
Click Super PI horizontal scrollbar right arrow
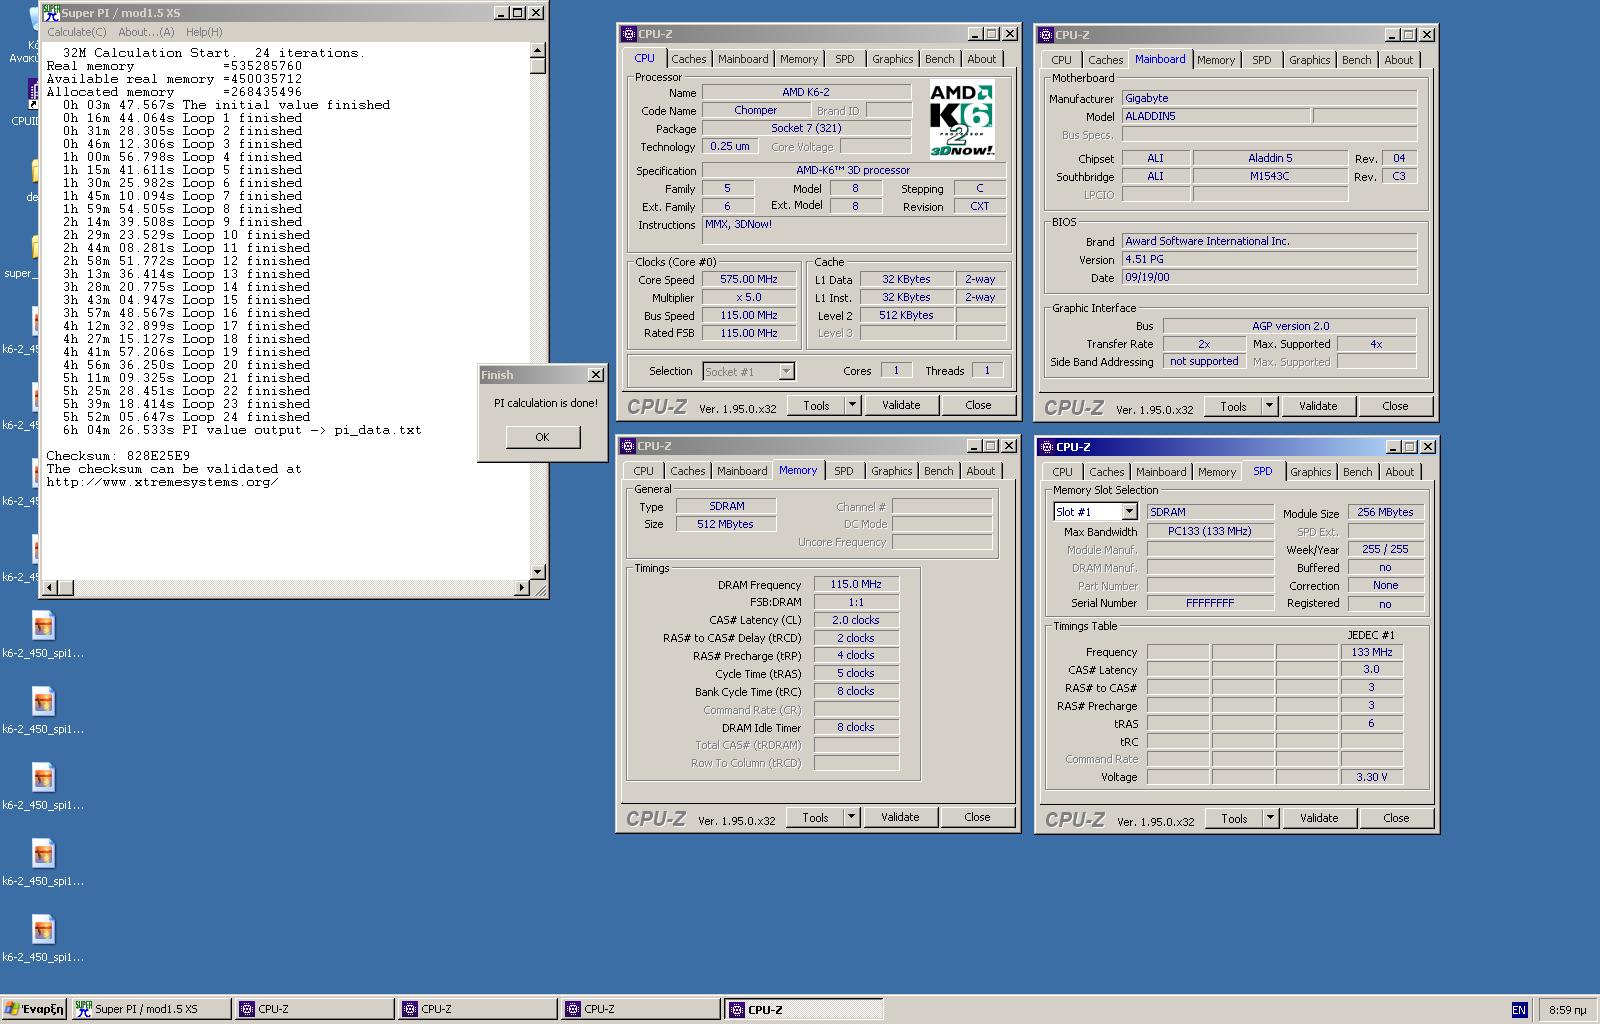(x=522, y=588)
